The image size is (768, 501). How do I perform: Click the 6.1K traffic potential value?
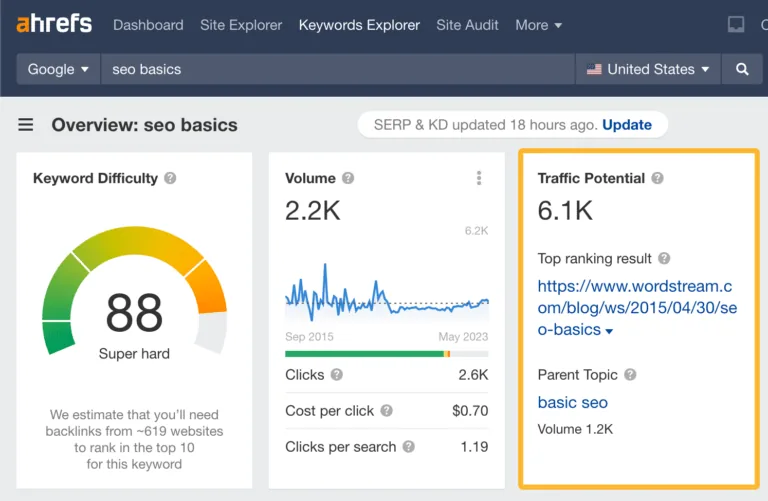pyautogui.click(x=565, y=211)
